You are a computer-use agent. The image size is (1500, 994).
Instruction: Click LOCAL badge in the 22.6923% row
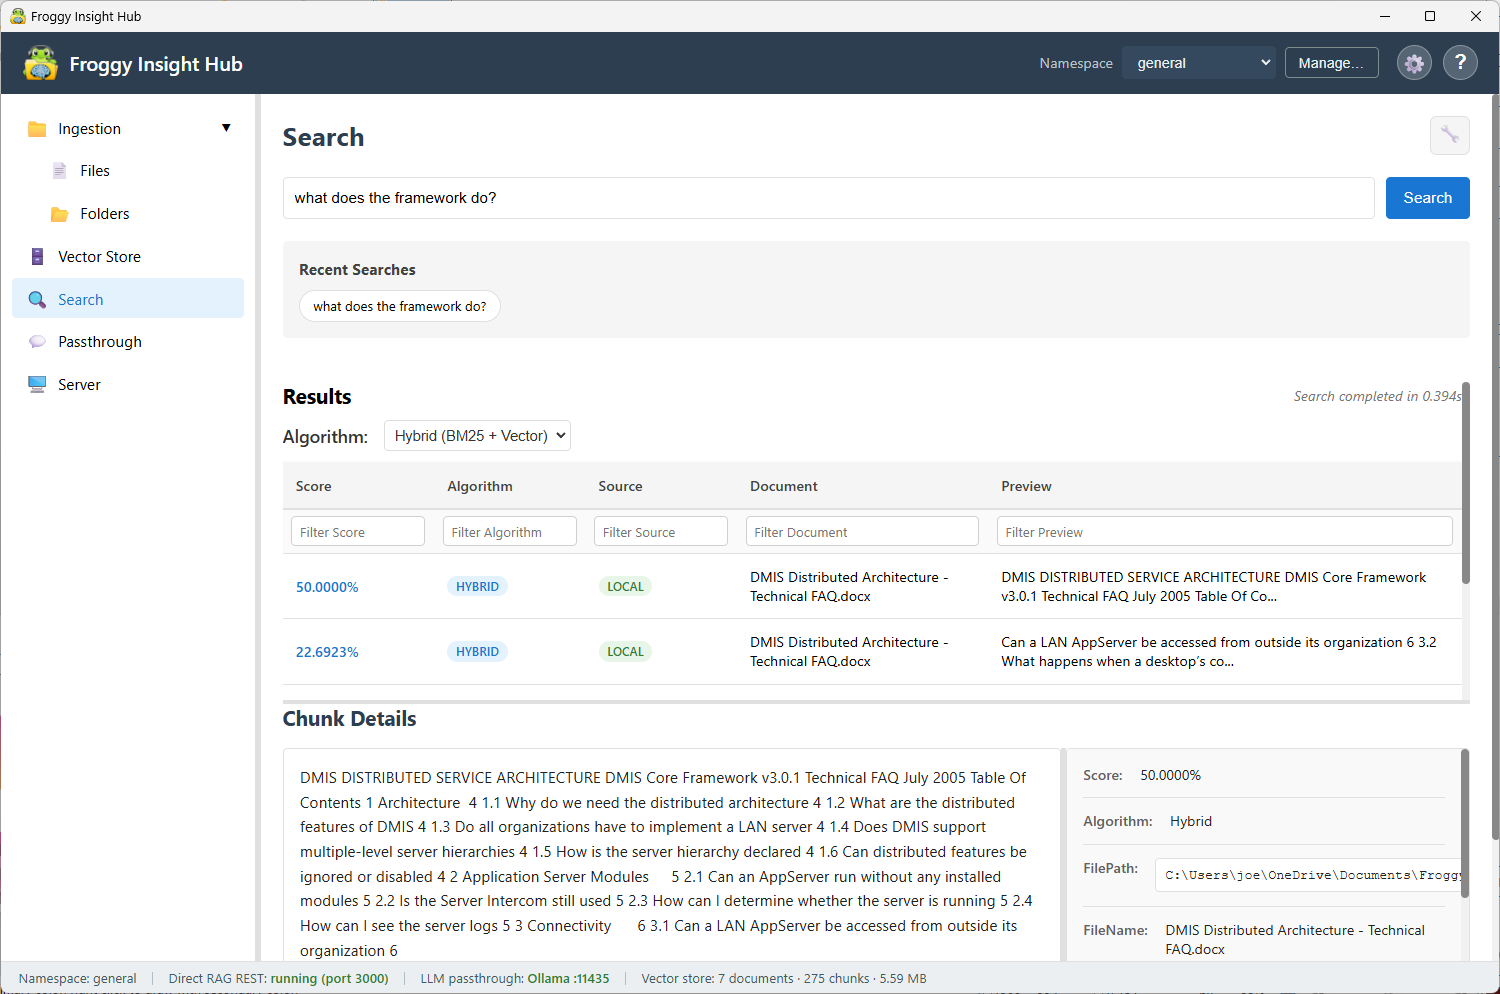click(x=625, y=652)
